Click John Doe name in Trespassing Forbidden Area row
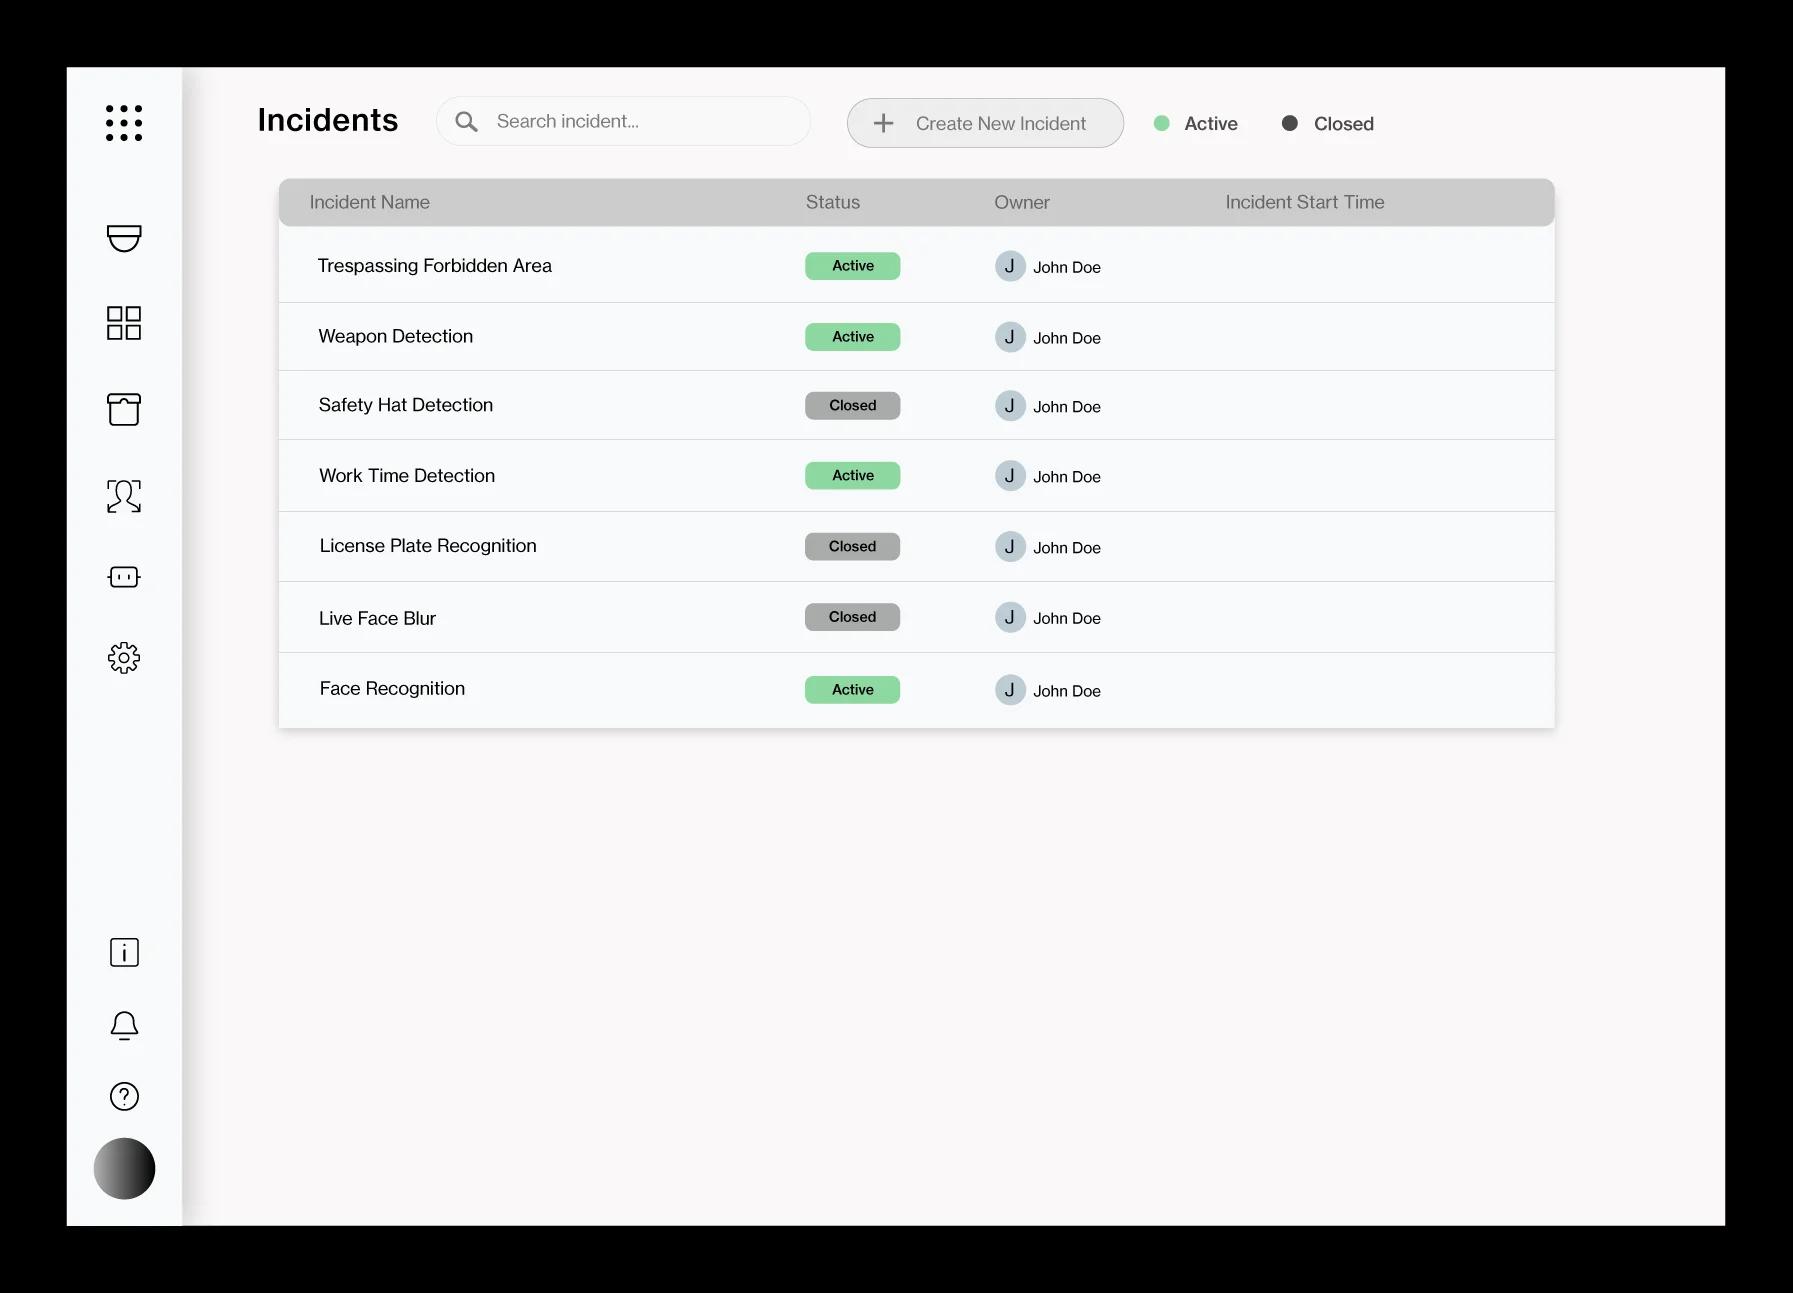The width and height of the screenshot is (1793, 1293). coord(1067,267)
